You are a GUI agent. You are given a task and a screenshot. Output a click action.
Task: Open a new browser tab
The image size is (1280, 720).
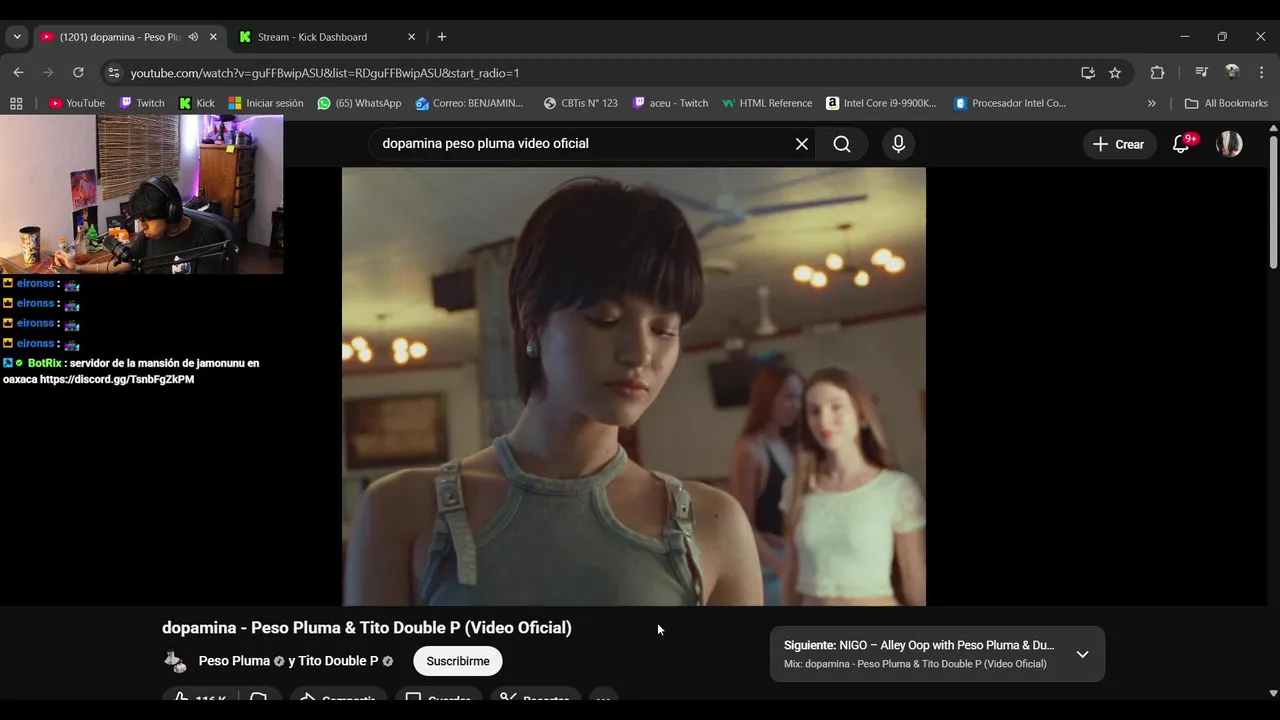(442, 37)
